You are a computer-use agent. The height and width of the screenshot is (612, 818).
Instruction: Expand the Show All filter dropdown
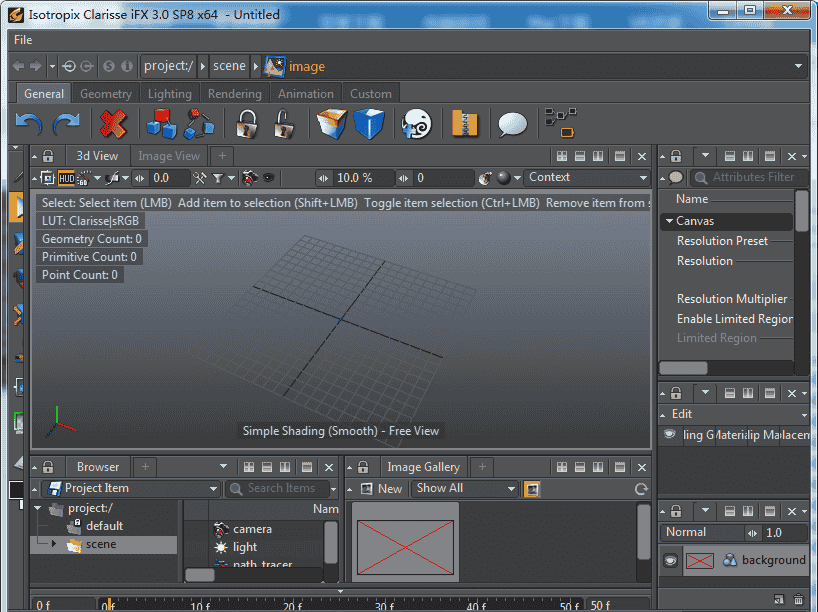[x=464, y=488]
